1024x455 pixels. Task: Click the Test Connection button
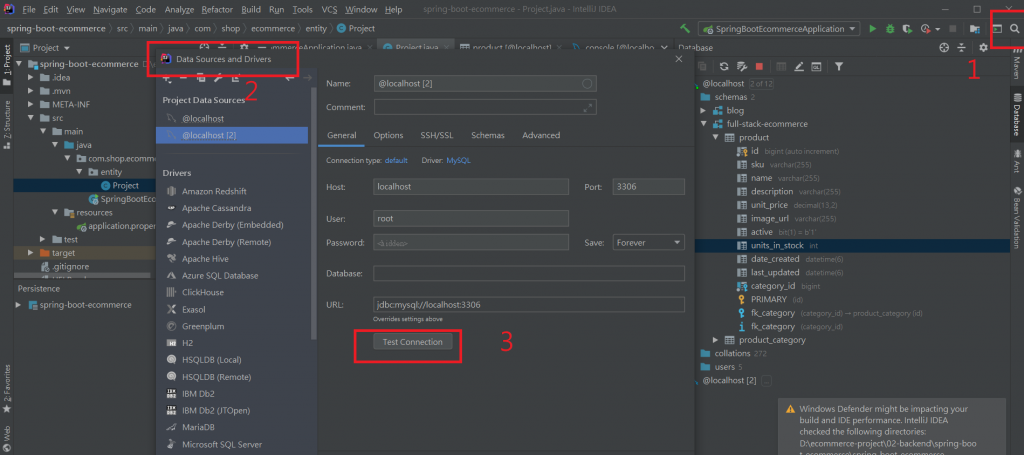point(413,342)
